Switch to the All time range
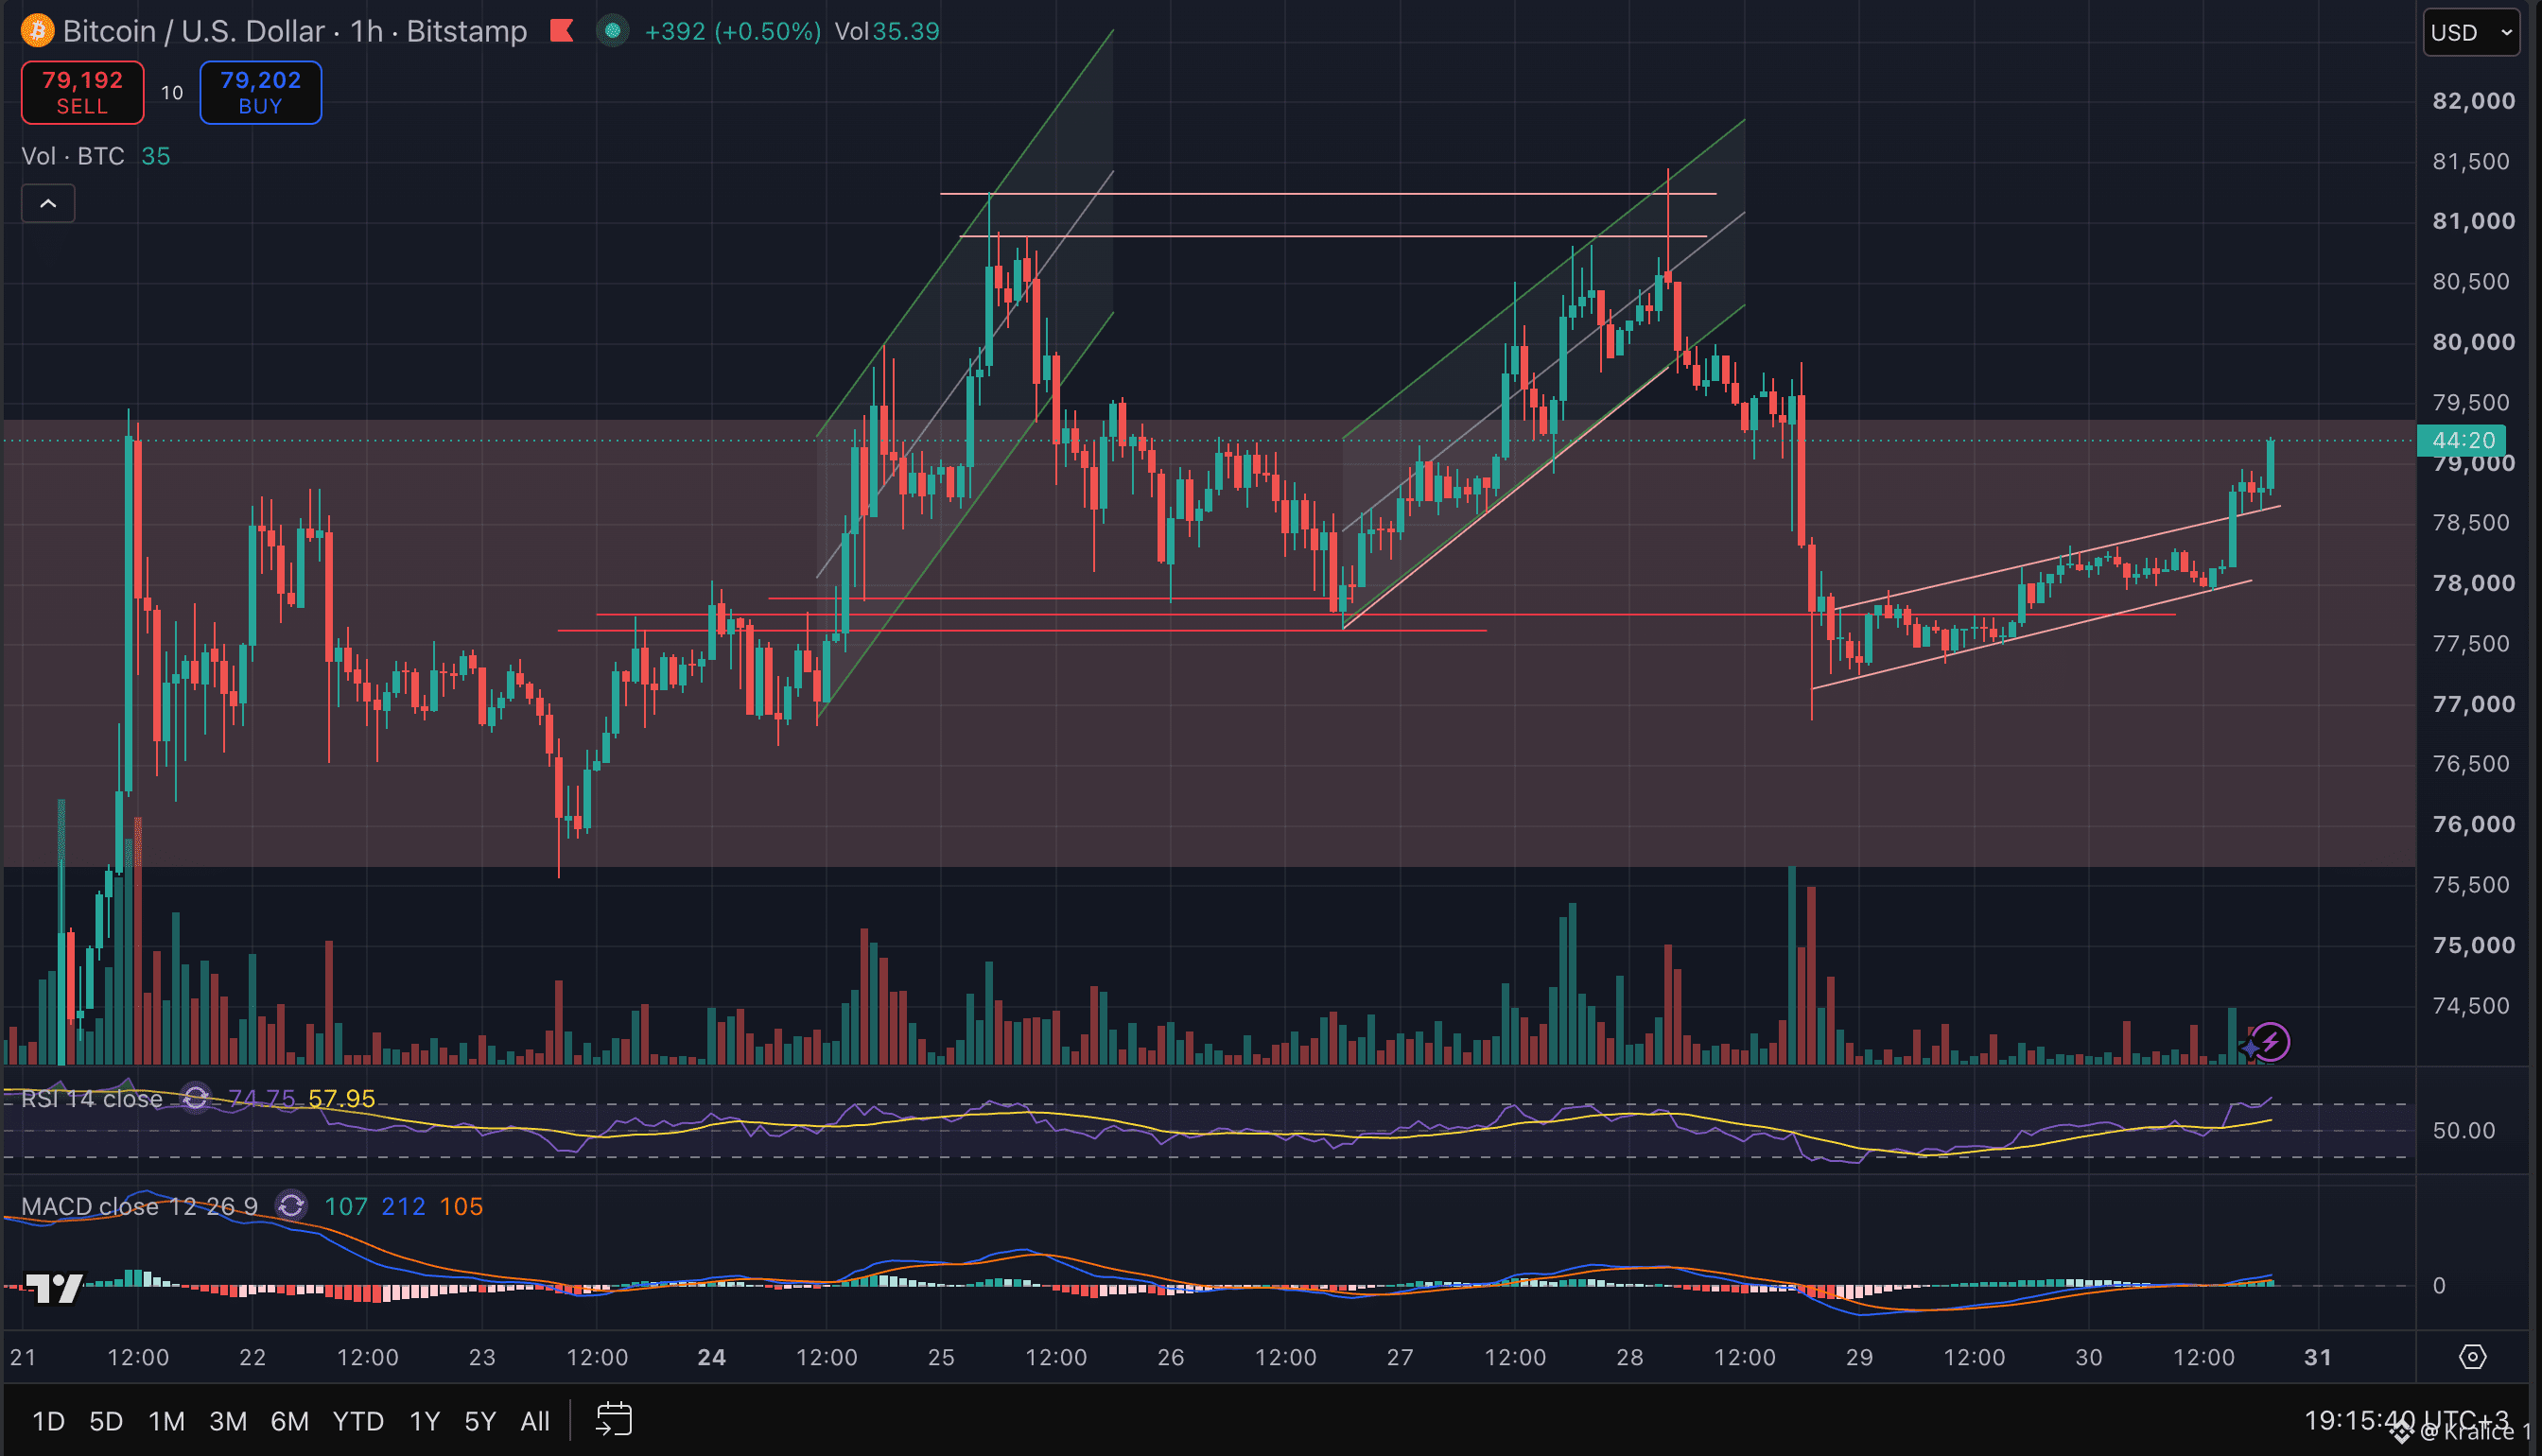Image resolution: width=2542 pixels, height=1456 pixels. point(535,1420)
